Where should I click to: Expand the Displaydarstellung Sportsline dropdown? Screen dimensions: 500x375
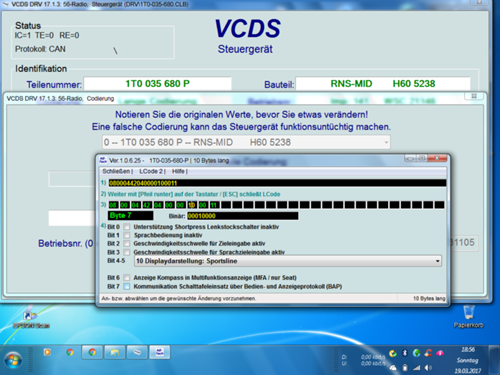click(288, 261)
